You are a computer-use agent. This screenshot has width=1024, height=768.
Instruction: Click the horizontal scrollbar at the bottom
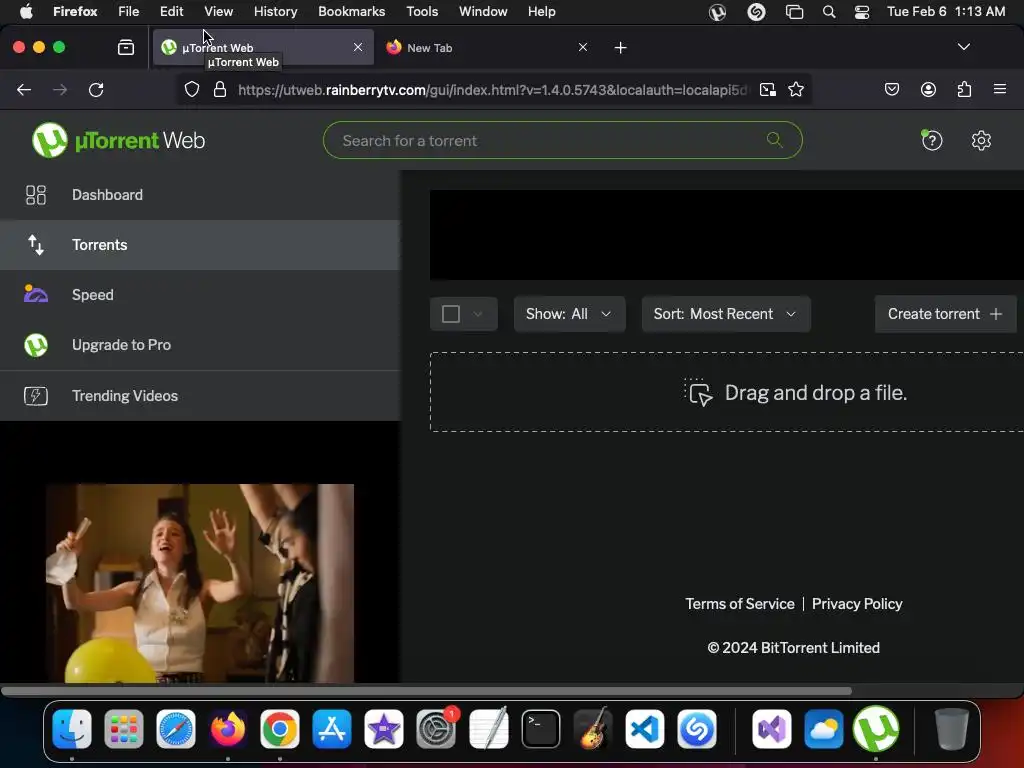[x=426, y=691]
